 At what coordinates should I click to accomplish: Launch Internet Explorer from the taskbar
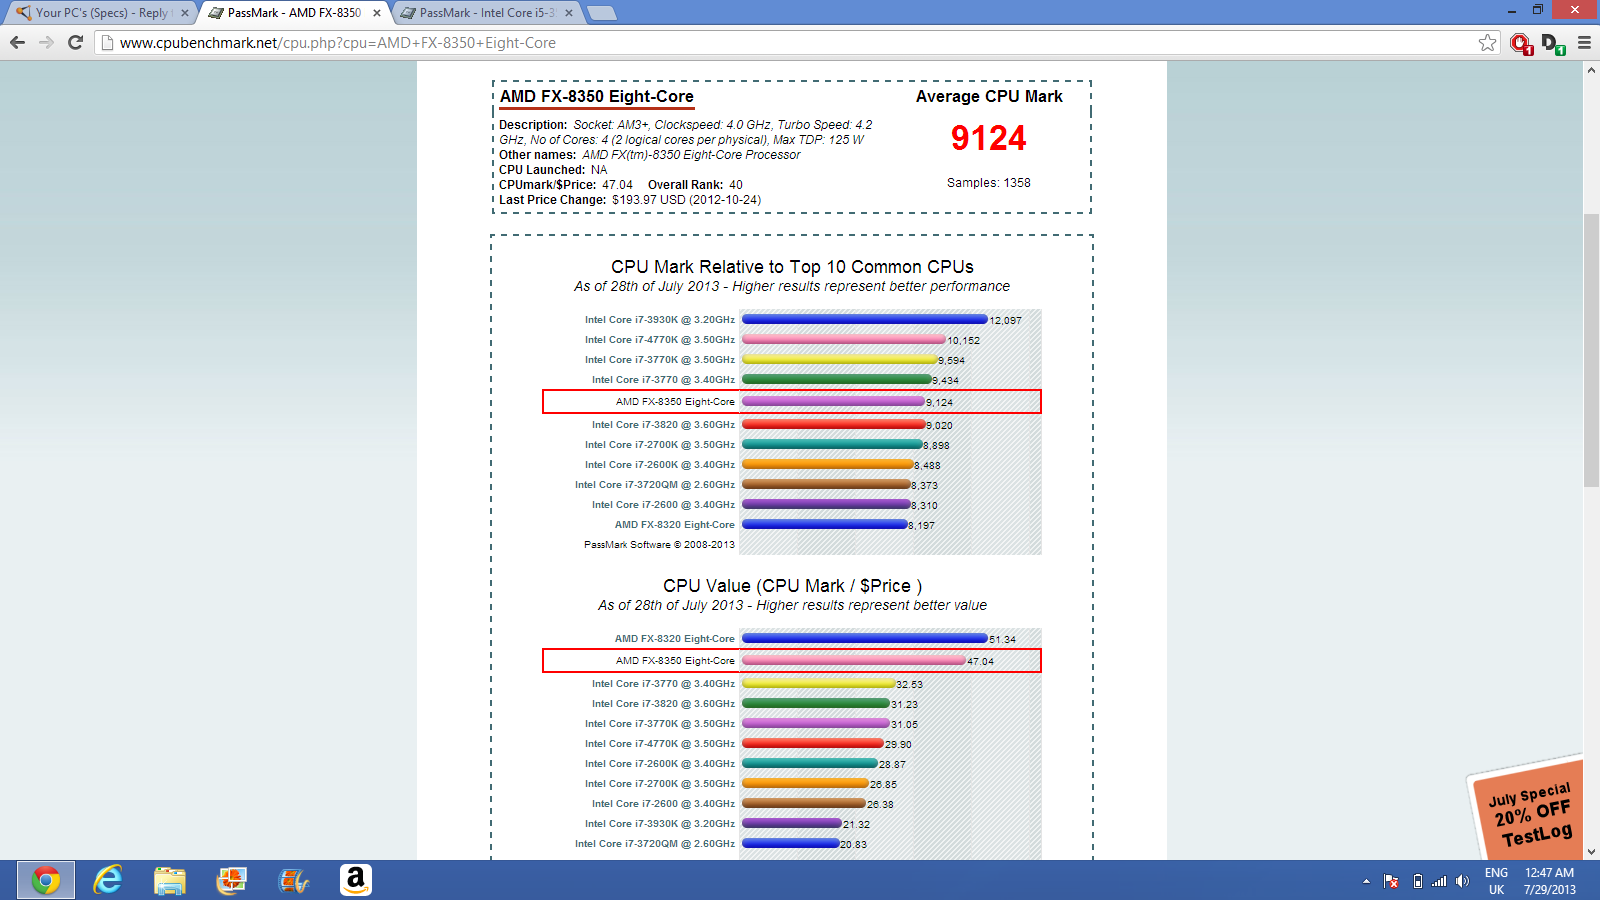tap(107, 880)
